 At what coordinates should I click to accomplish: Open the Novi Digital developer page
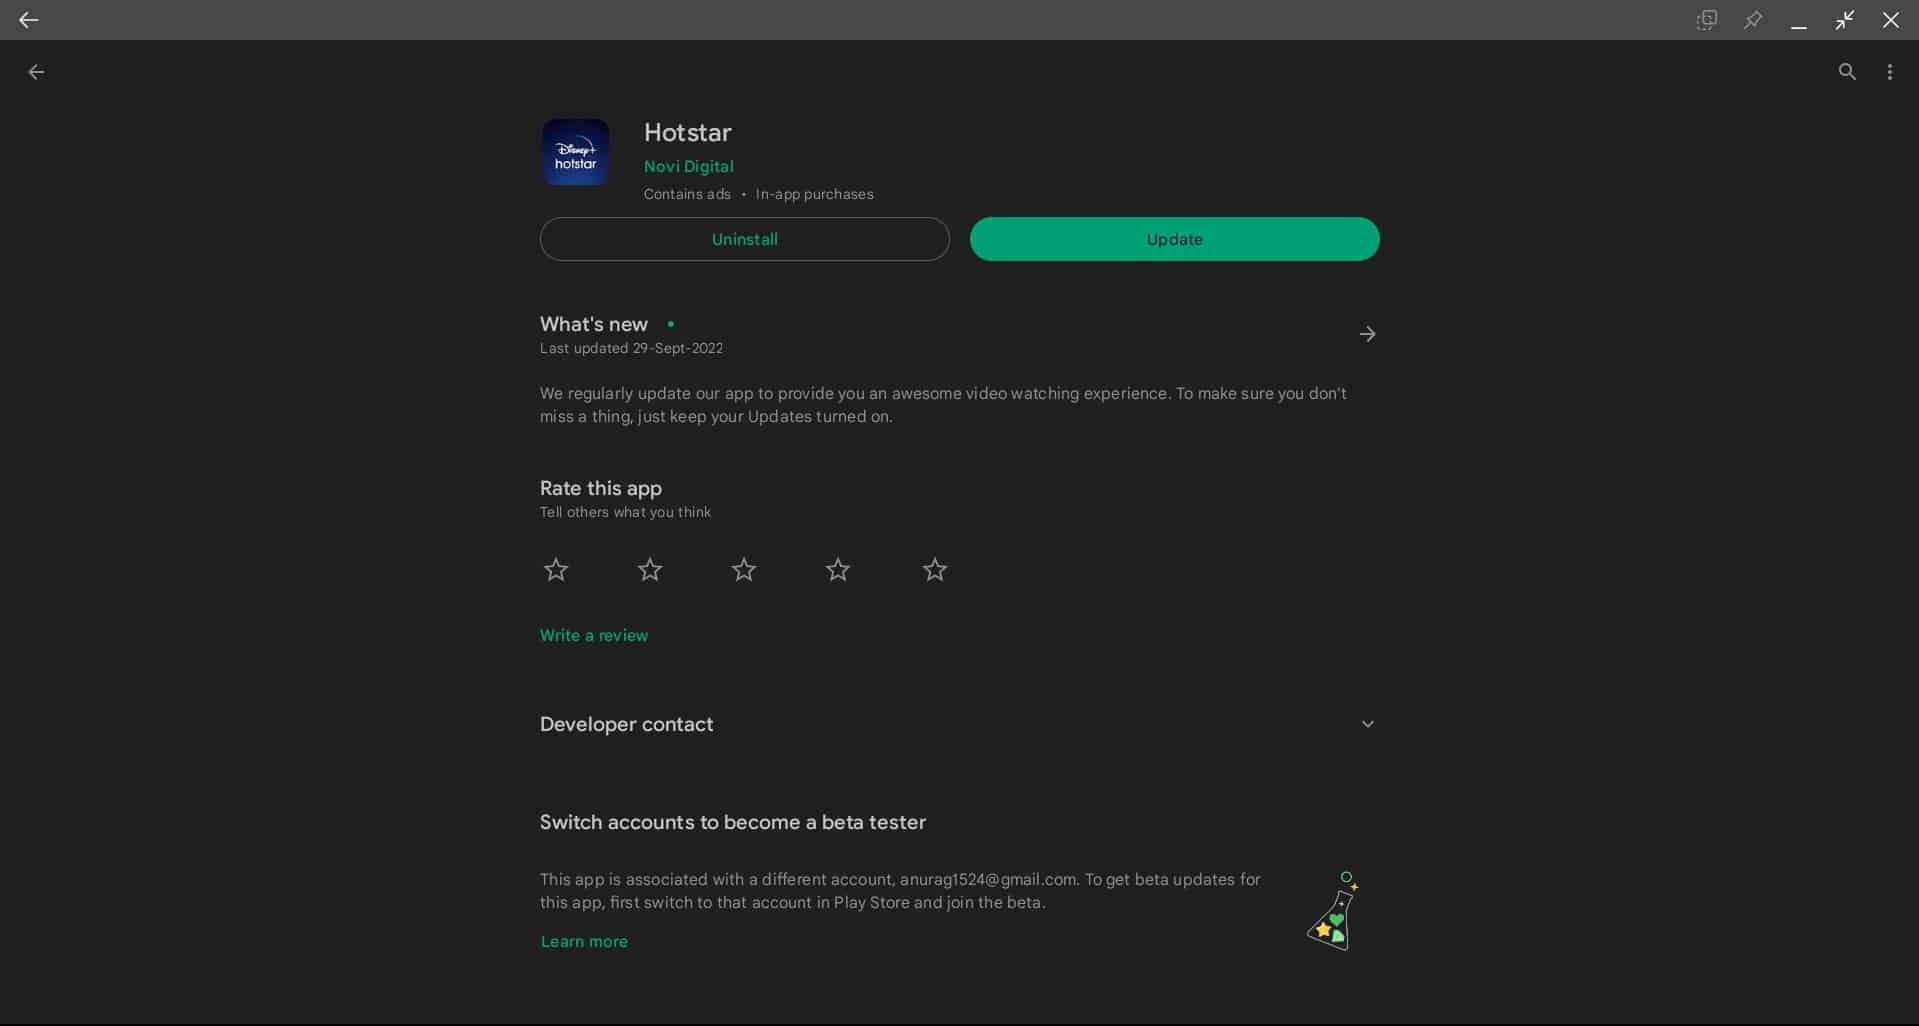pos(688,166)
